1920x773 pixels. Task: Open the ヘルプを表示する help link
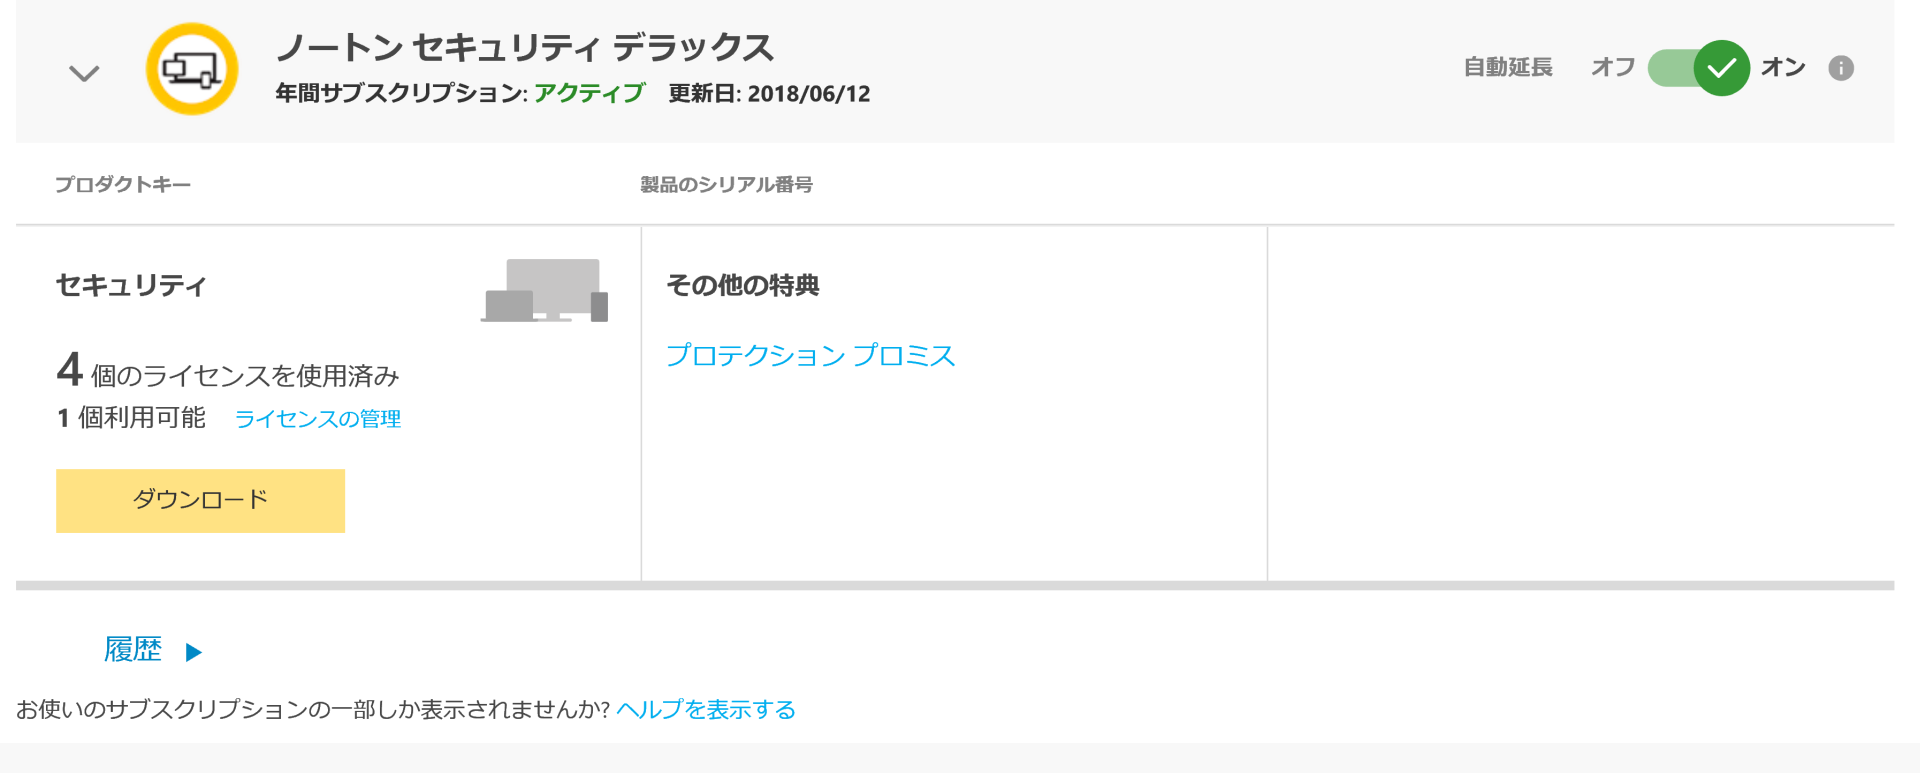[706, 709]
